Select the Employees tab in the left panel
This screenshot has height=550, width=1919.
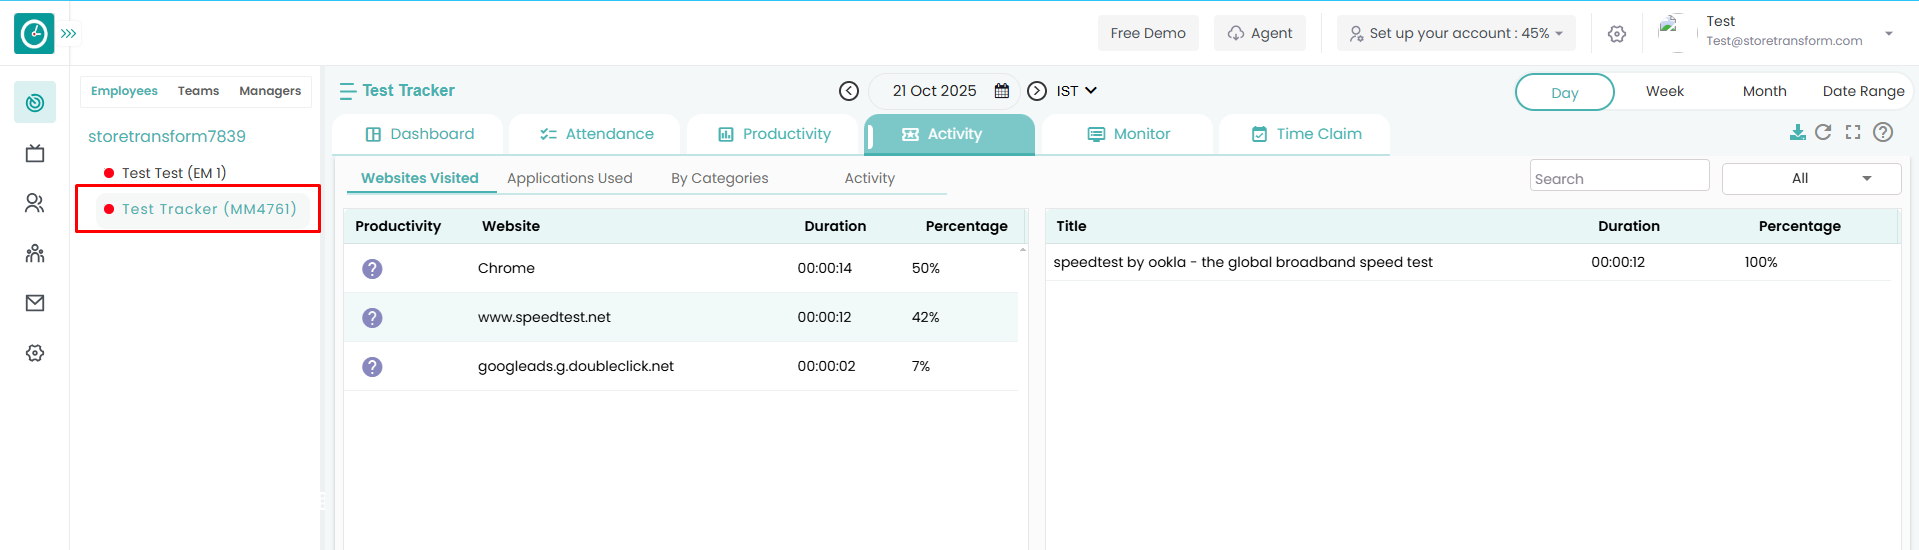tap(124, 91)
